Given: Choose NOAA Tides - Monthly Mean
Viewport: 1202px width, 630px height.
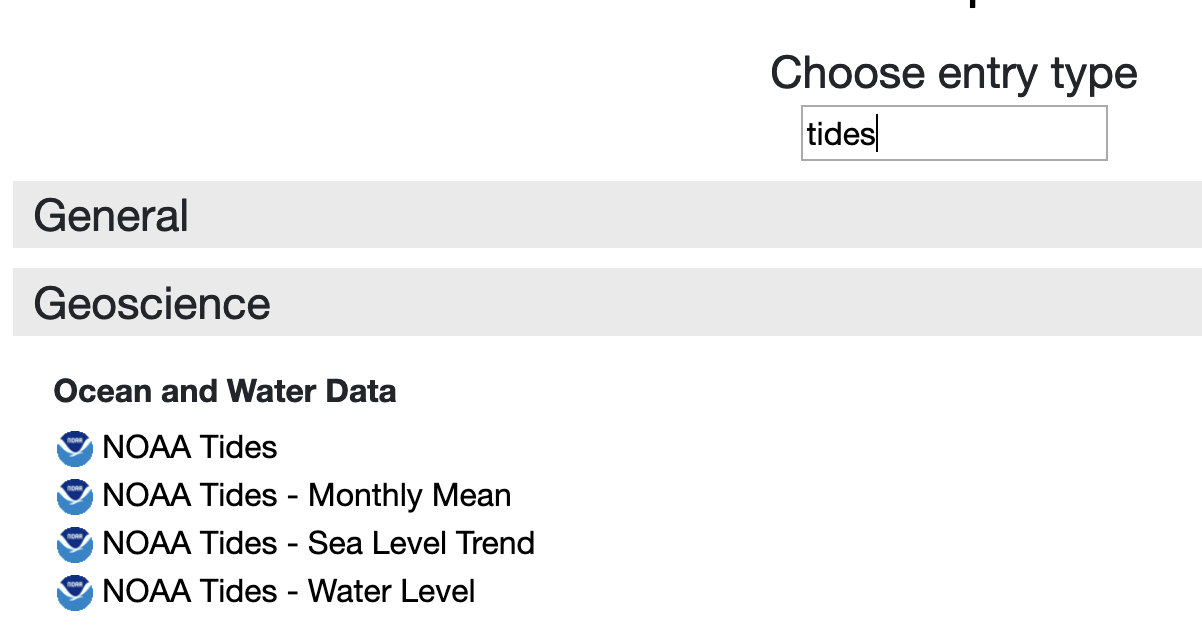Looking at the screenshot, I should [307, 495].
